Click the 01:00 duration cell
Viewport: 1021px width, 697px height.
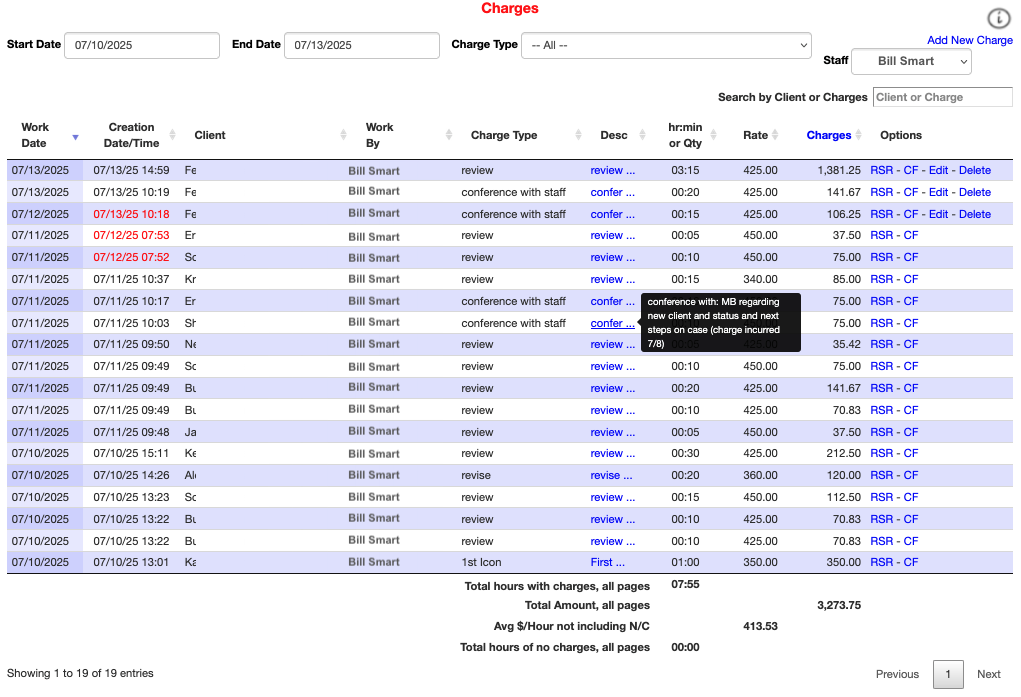tap(685, 562)
